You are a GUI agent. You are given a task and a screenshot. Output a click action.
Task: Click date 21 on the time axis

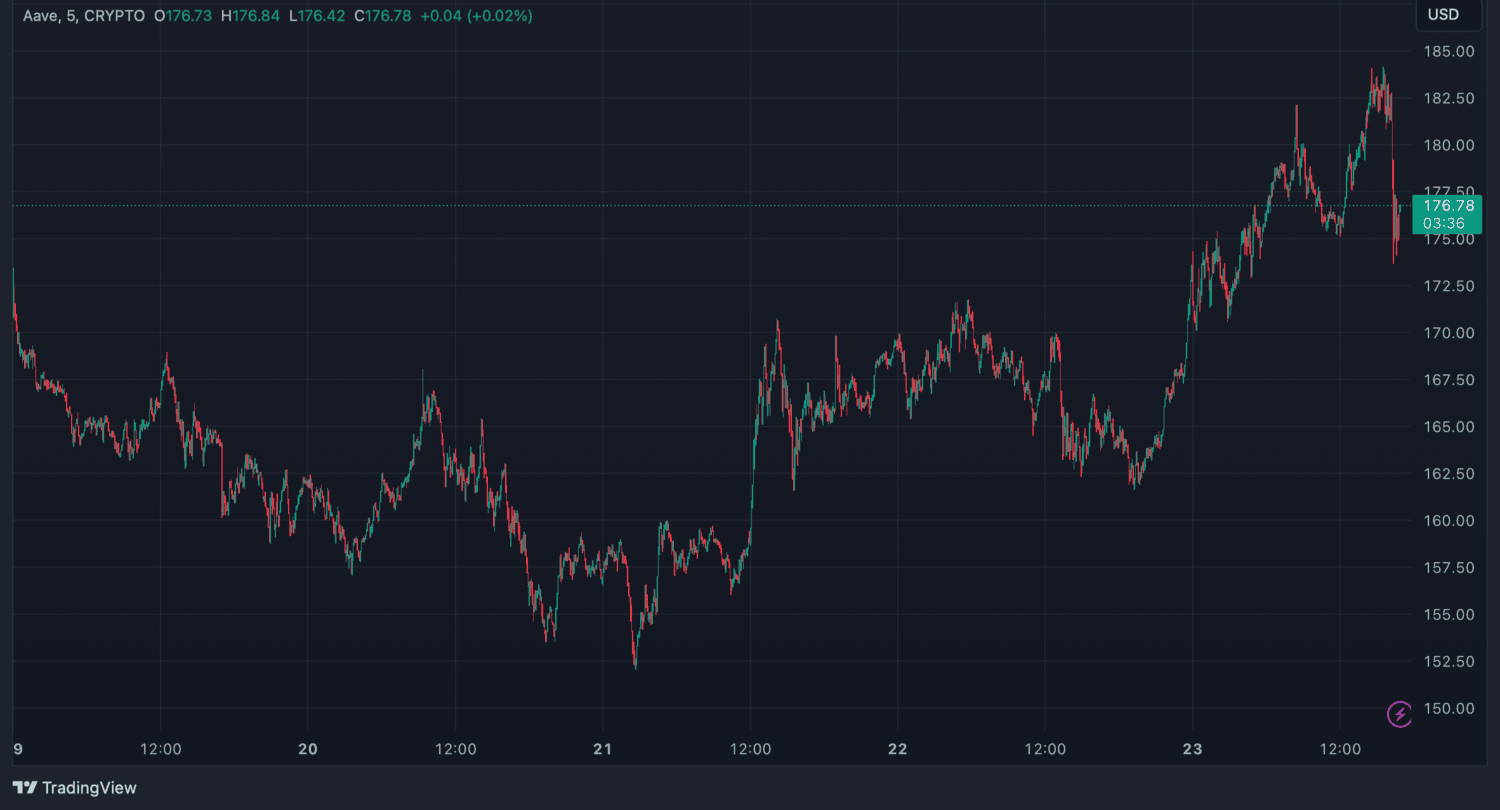click(x=603, y=749)
